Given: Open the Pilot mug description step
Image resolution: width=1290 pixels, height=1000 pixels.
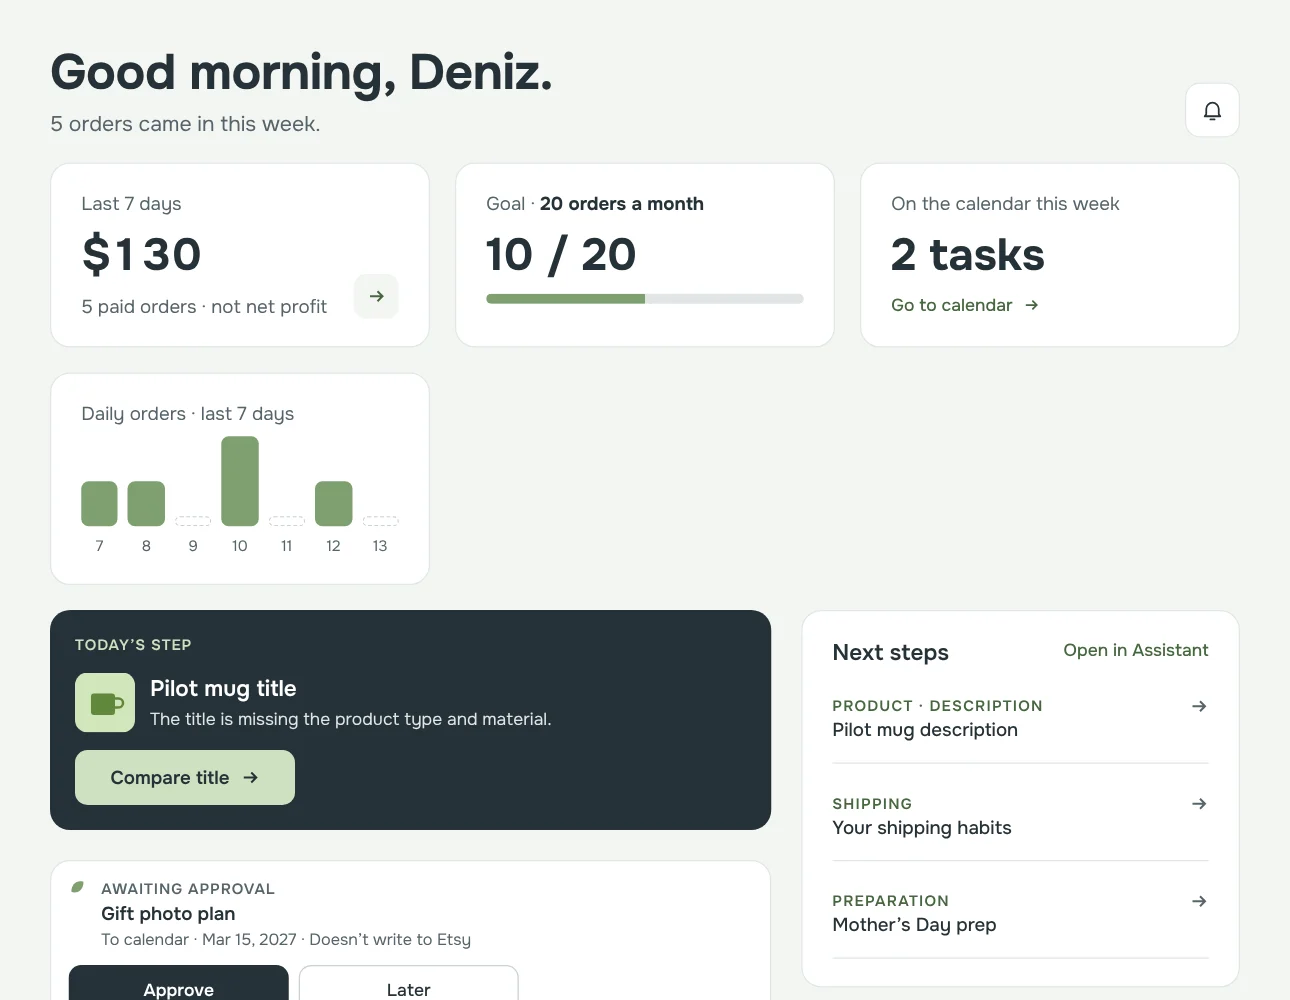Looking at the screenshot, I should click(x=1020, y=718).
